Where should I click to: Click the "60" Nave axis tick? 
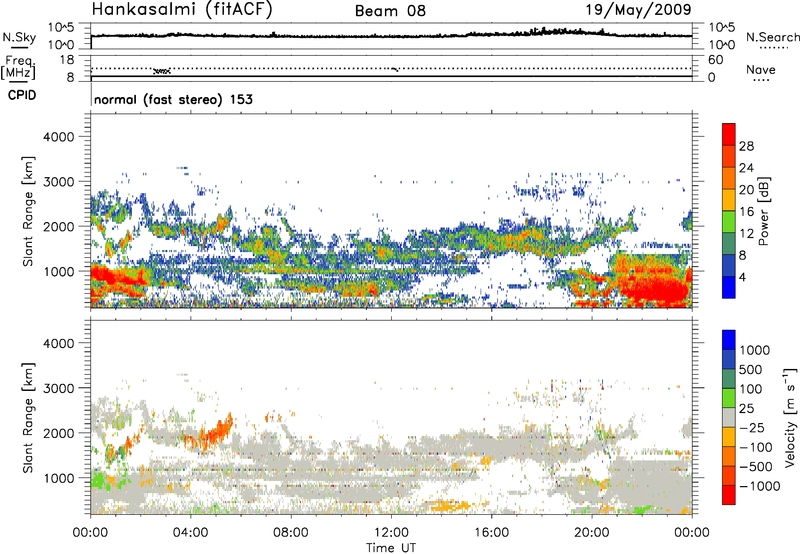pyautogui.click(x=715, y=60)
